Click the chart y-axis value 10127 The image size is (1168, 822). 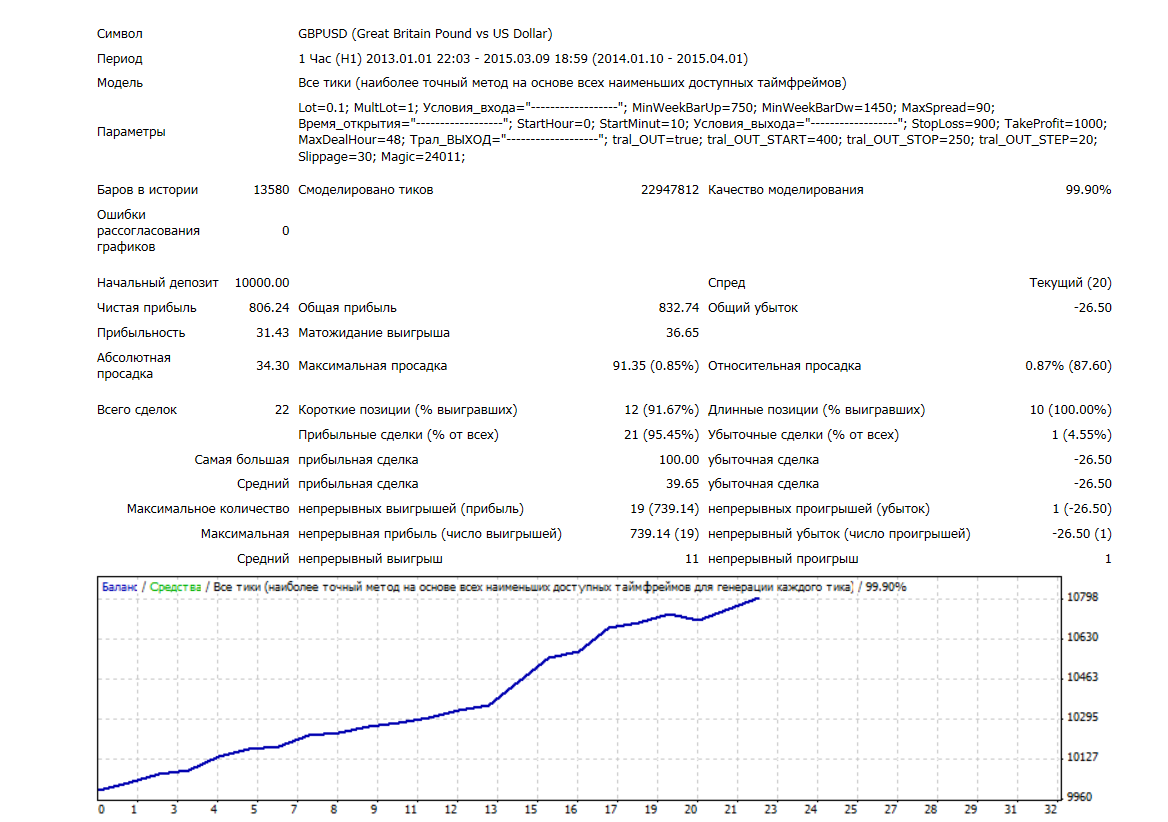(1082, 757)
